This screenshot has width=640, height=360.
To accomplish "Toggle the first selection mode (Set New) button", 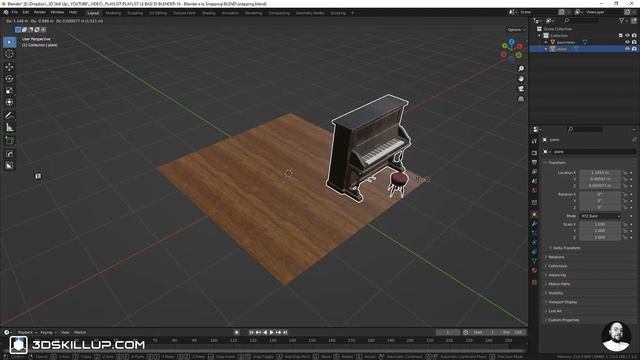I will (18, 29).
